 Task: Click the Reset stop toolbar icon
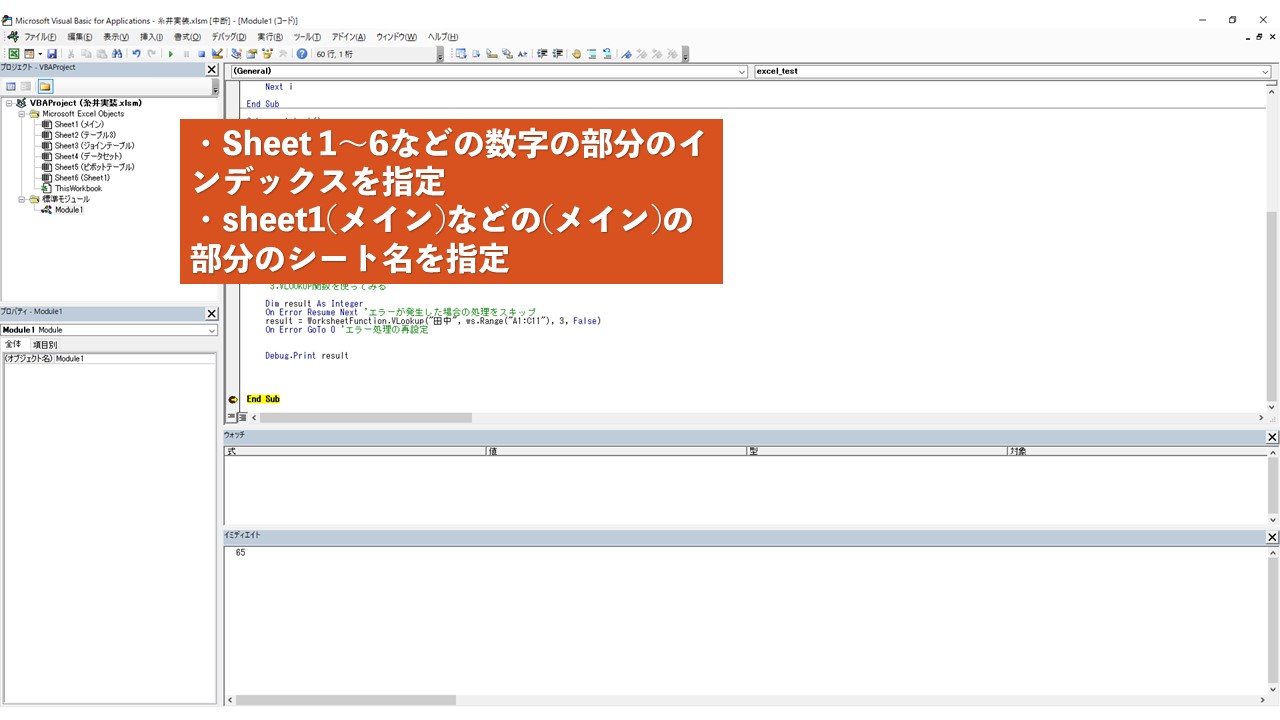click(x=201, y=54)
